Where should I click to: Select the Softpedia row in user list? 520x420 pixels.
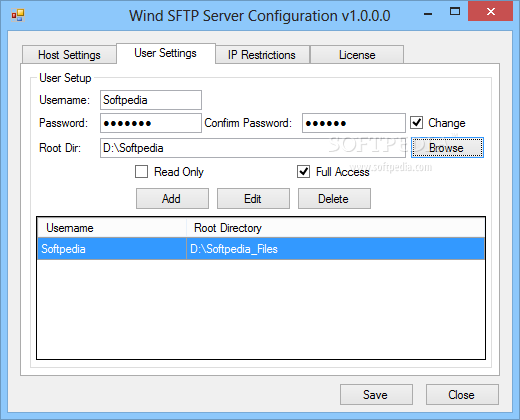point(261,249)
